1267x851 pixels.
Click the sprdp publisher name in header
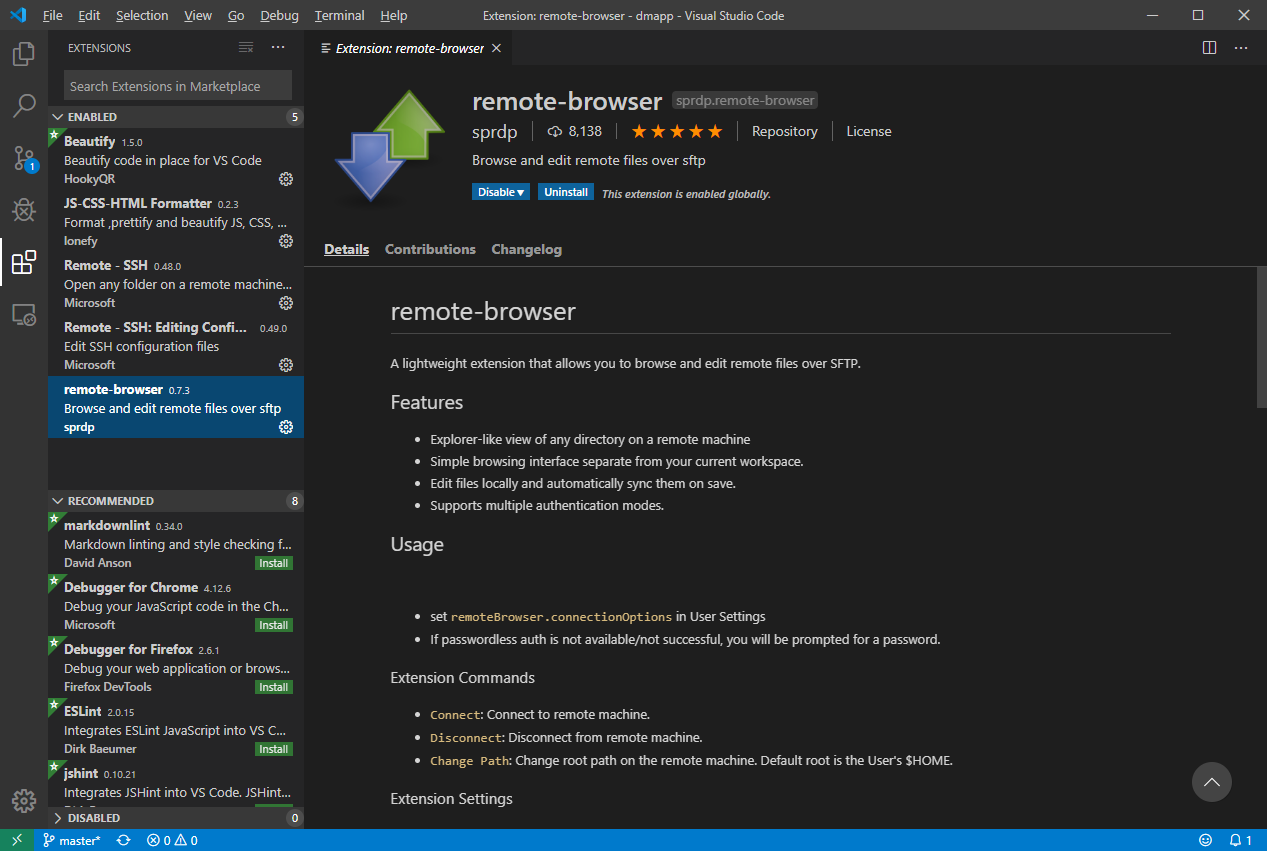click(495, 131)
